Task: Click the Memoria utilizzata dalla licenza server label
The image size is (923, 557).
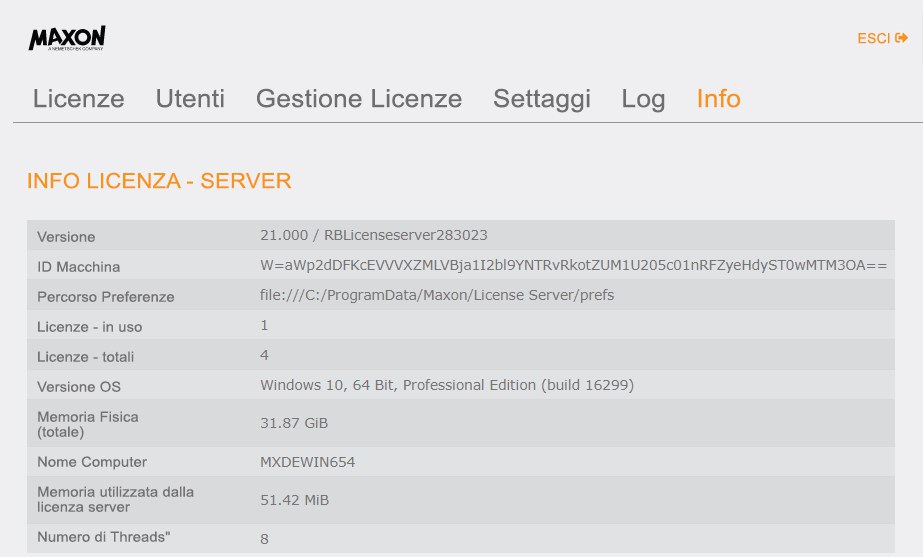Action: tap(115, 499)
